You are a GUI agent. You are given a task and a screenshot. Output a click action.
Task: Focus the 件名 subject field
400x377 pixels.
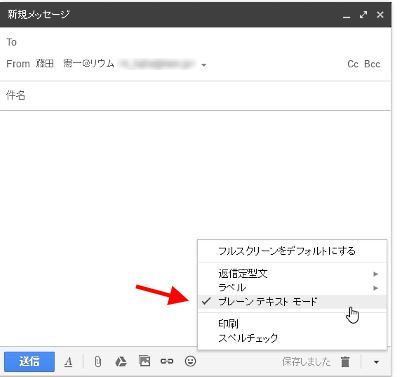pos(195,96)
